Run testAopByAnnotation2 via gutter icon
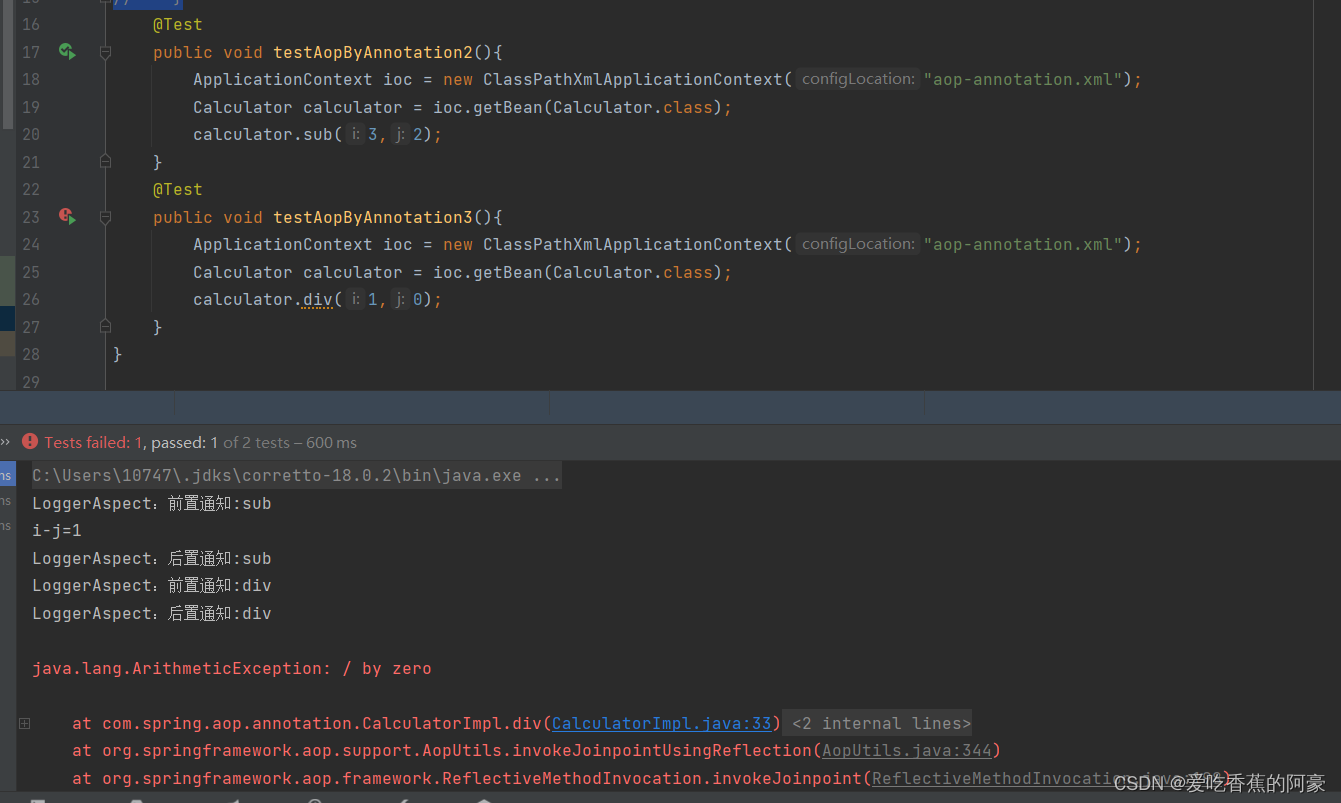The height and width of the screenshot is (803, 1341). [67, 51]
